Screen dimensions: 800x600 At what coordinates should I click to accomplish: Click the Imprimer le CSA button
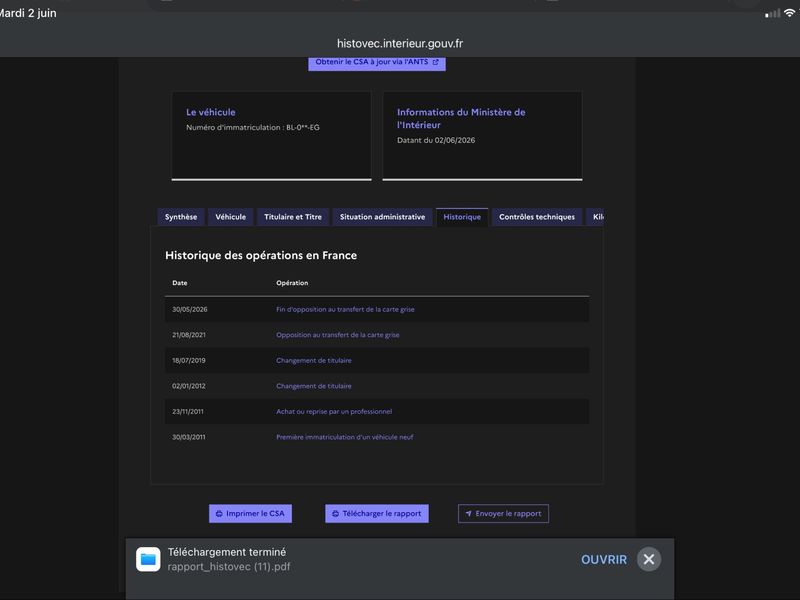250,513
